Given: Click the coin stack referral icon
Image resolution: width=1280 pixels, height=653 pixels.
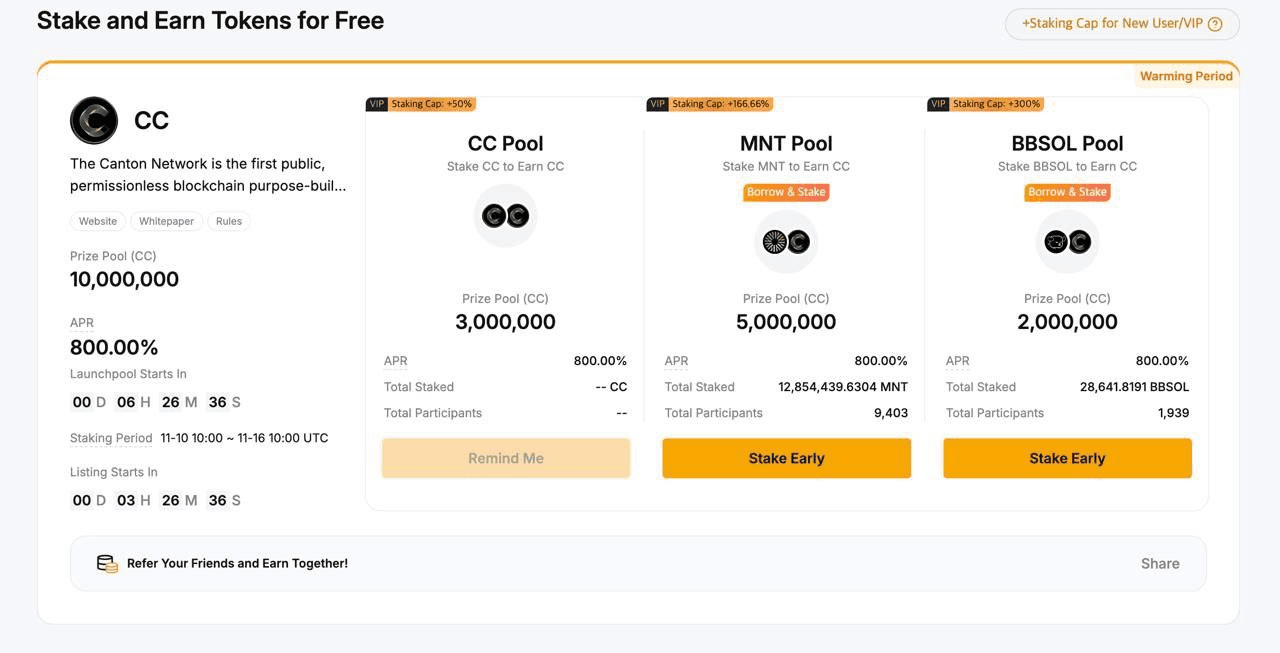Looking at the screenshot, I should (x=107, y=564).
